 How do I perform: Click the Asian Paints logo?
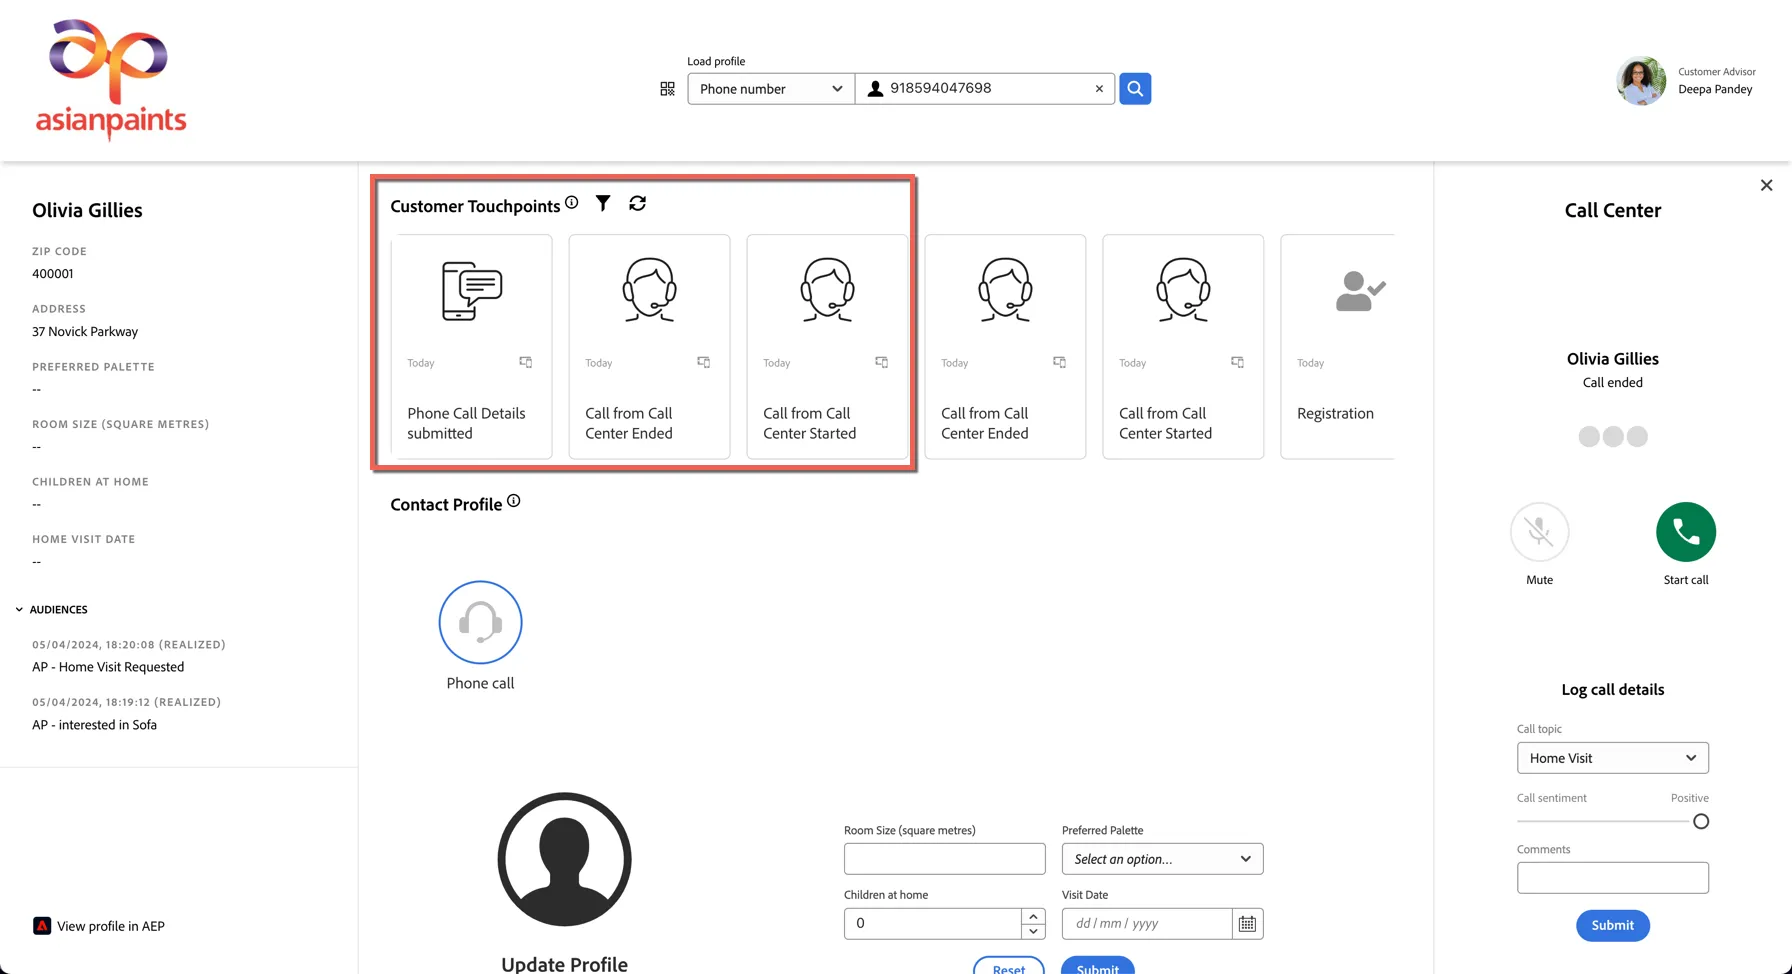click(x=111, y=79)
